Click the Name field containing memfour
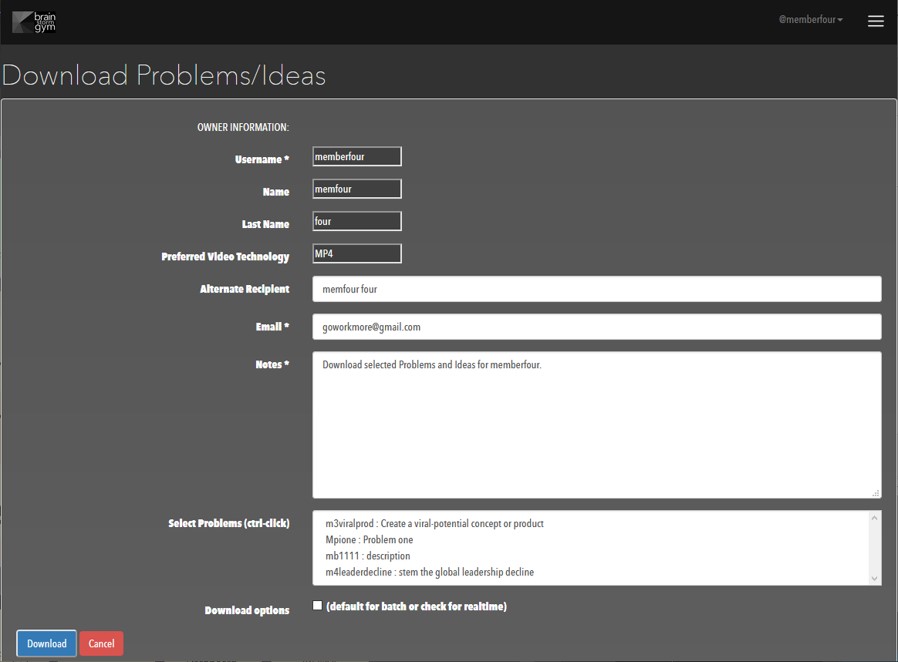The height and width of the screenshot is (662, 898). (357, 189)
